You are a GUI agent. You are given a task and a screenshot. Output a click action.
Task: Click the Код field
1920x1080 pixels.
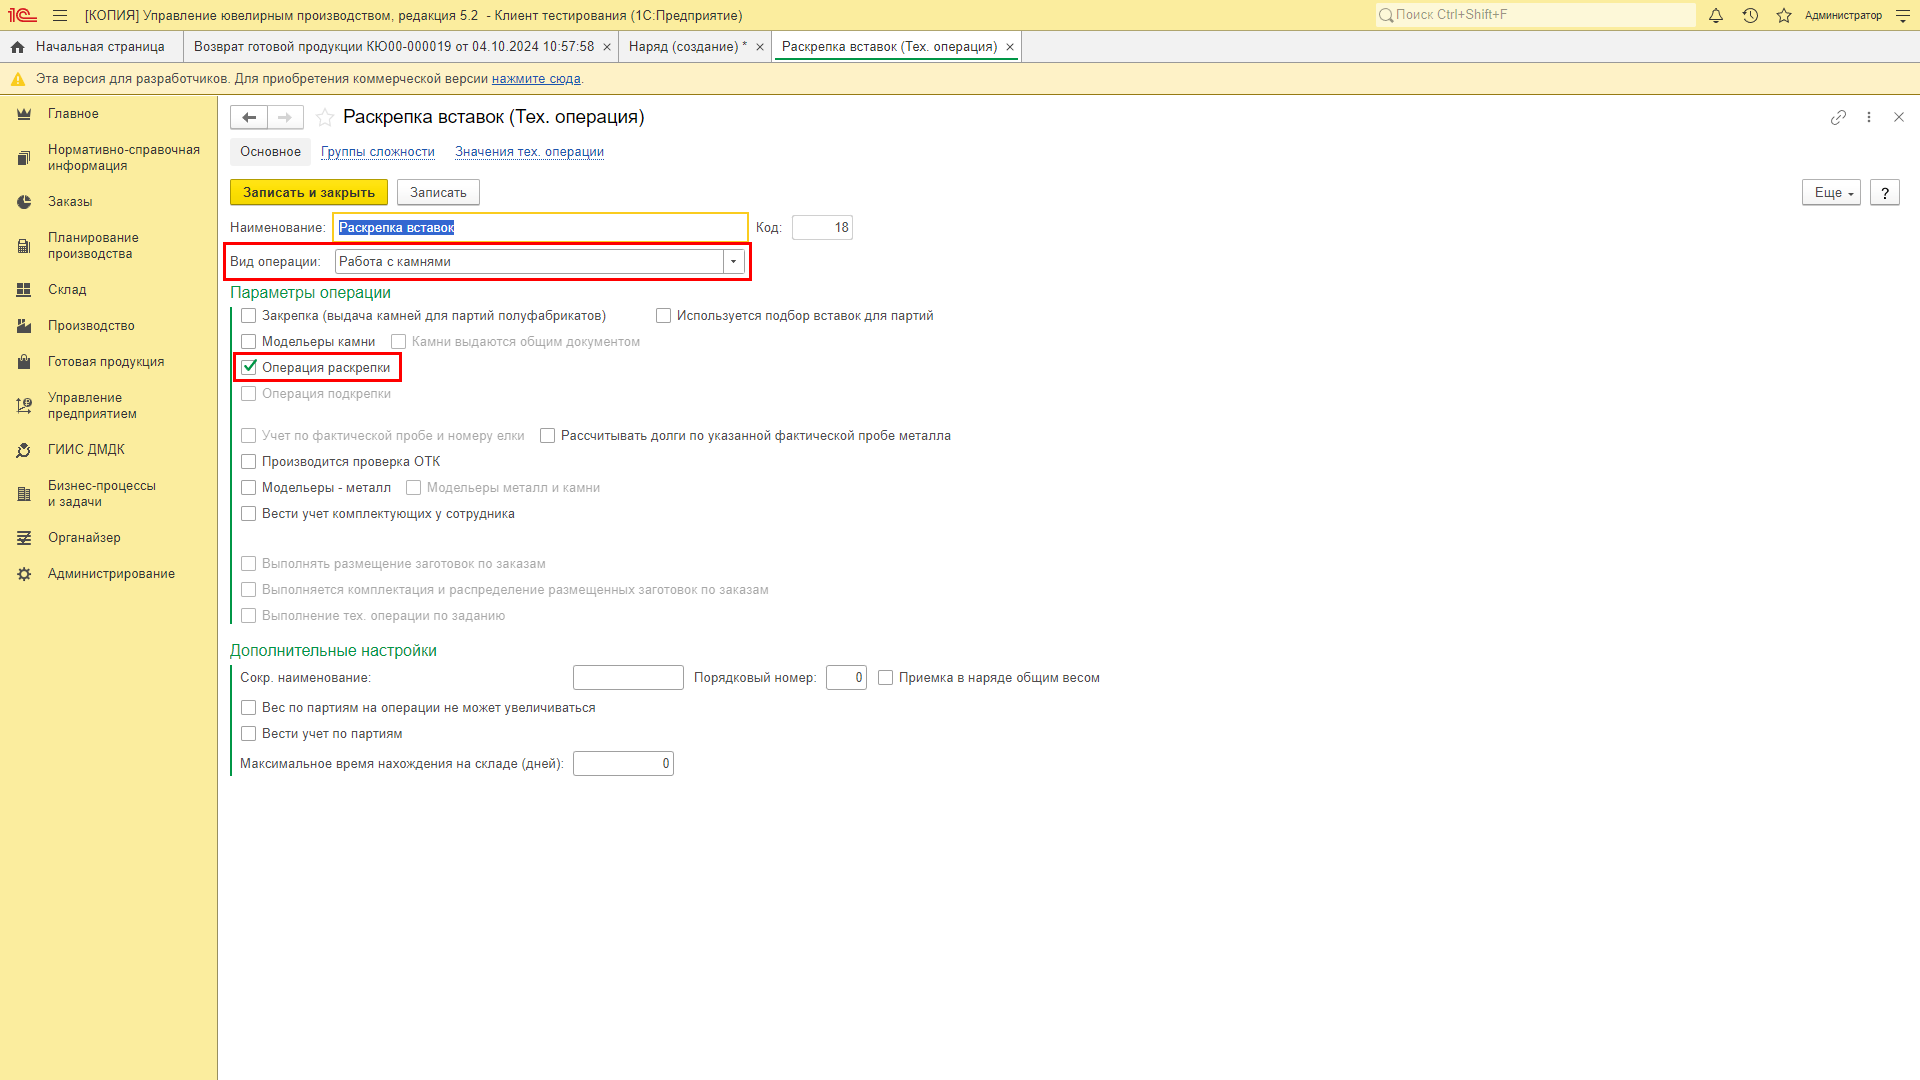coord(822,228)
